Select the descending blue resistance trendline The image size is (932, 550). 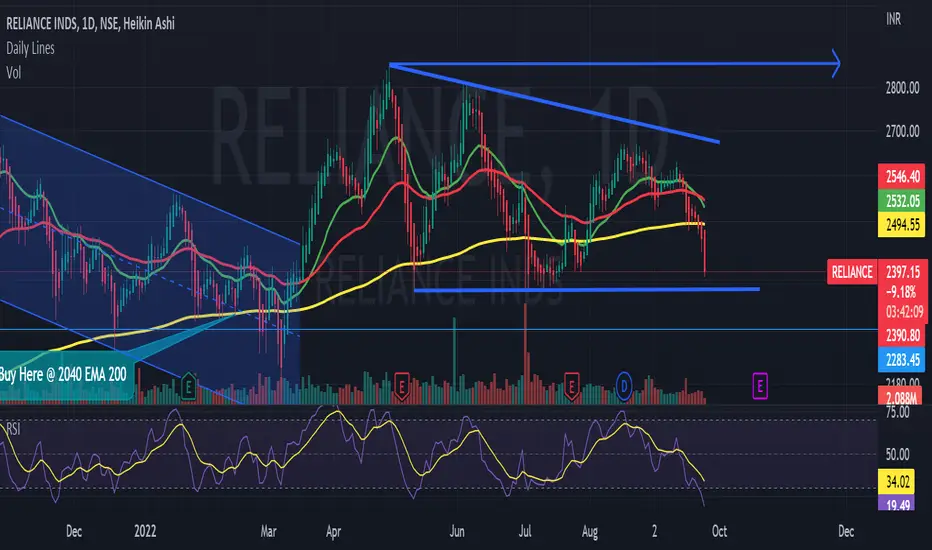554,103
